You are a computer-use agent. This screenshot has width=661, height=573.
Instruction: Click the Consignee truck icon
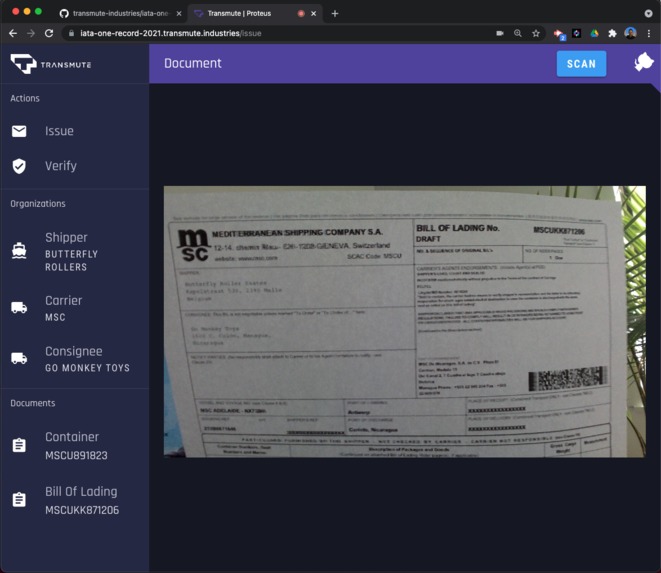(x=19, y=358)
